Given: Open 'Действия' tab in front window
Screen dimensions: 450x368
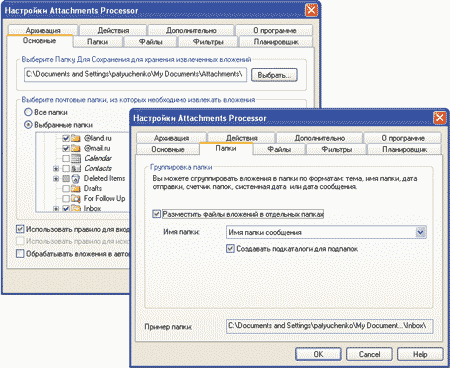Looking at the screenshot, I should 242,138.
